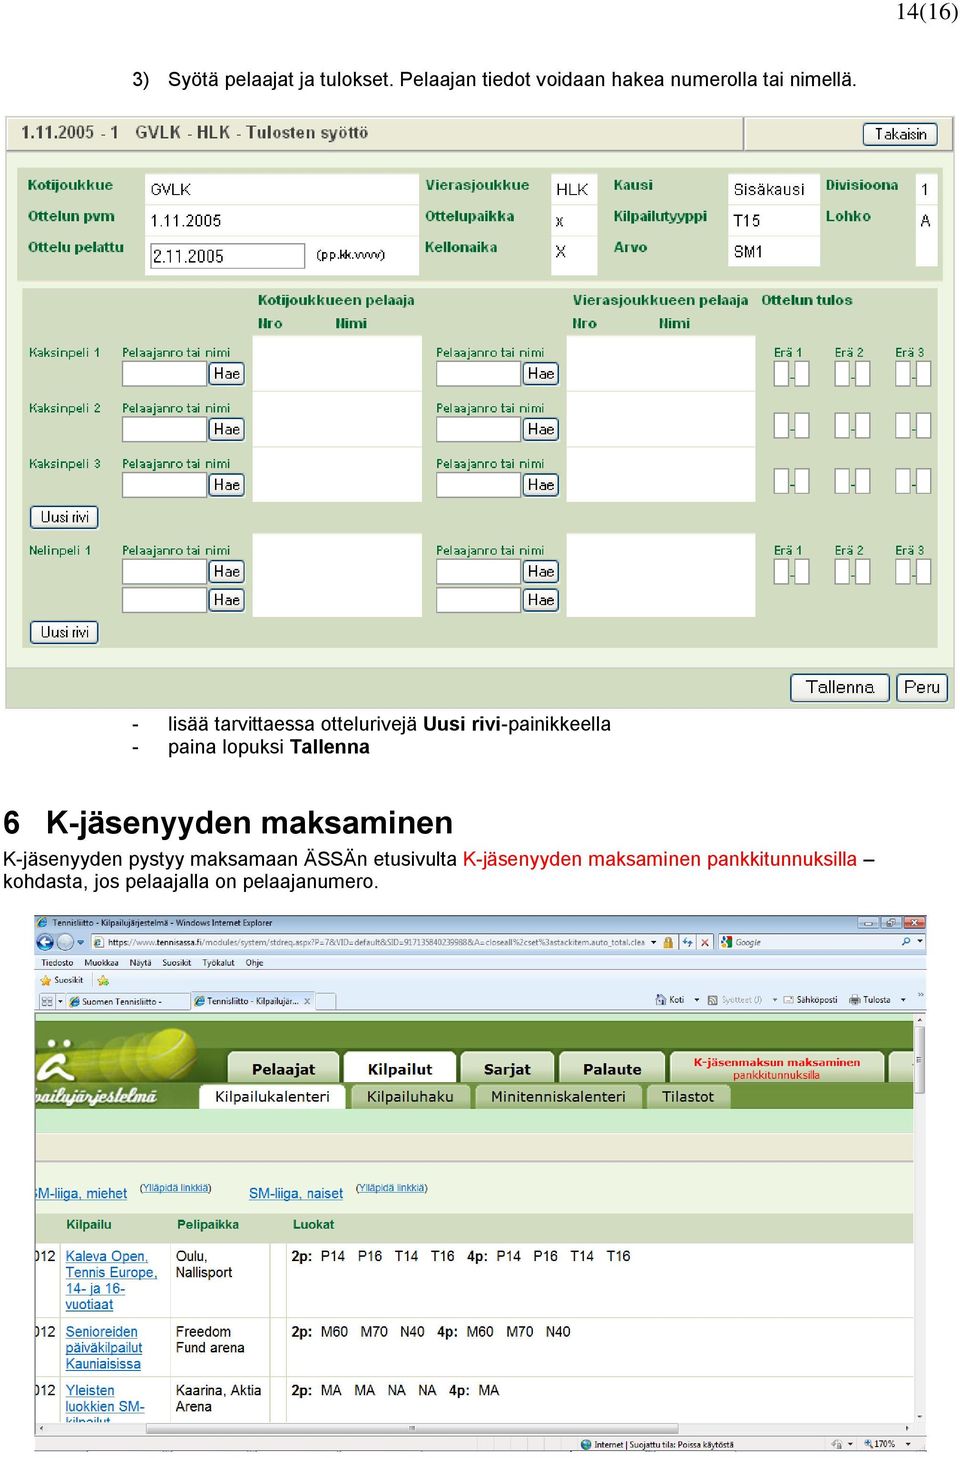Open the Tulosta print dropdown arrow

pos(903,1000)
